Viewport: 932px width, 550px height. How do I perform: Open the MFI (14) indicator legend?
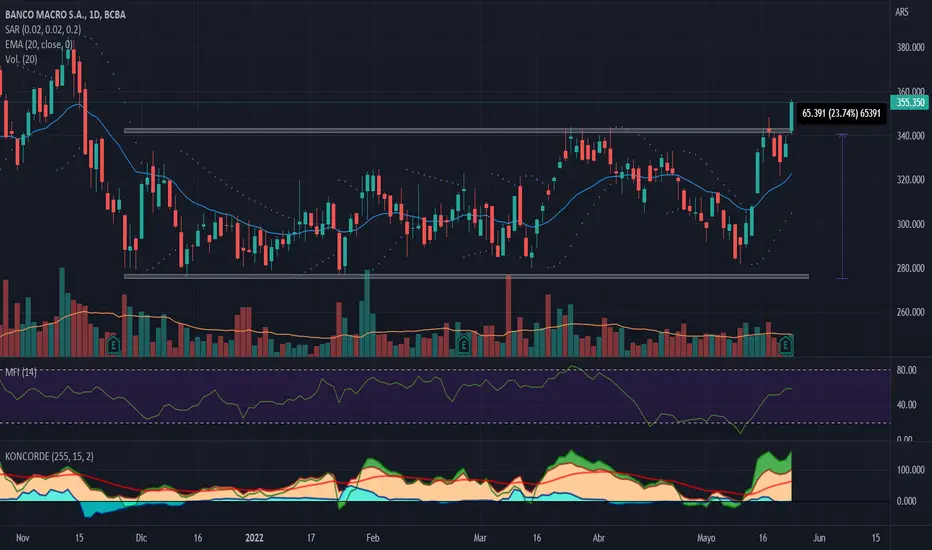point(21,372)
